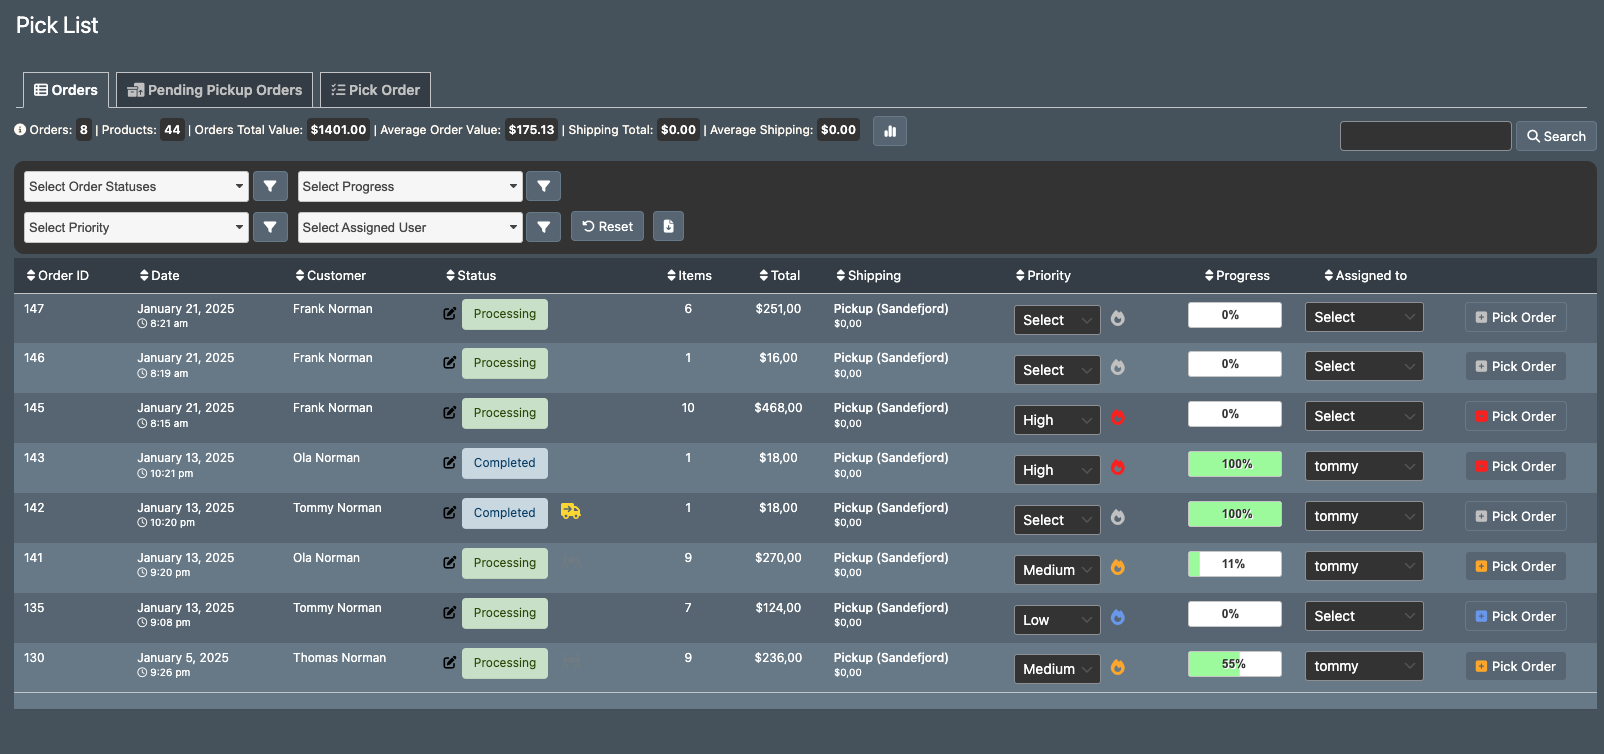Click Pick Order button for order 130
This screenshot has width=1604, height=754.
click(1516, 666)
